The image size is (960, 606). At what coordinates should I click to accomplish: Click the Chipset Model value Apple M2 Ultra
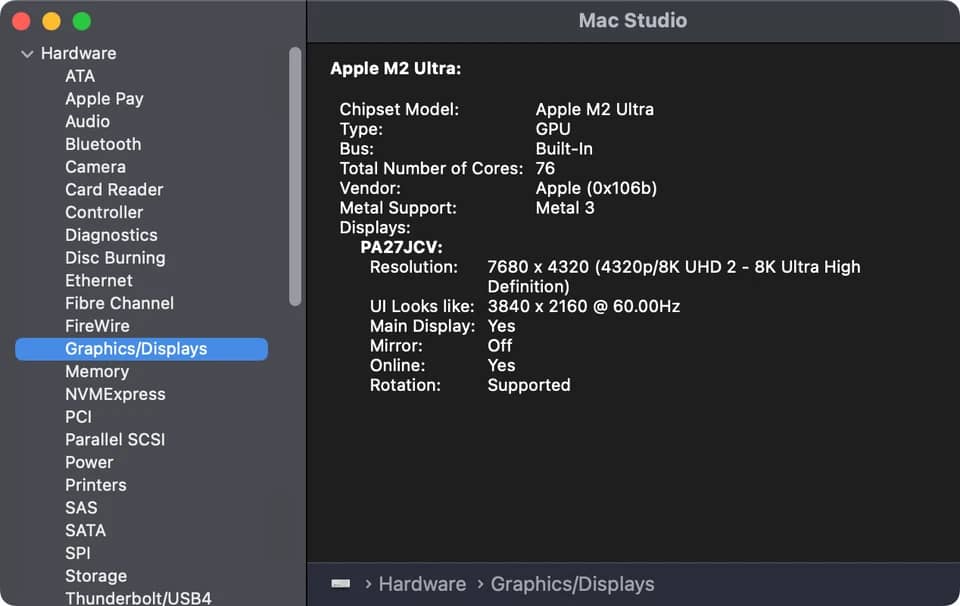(594, 110)
